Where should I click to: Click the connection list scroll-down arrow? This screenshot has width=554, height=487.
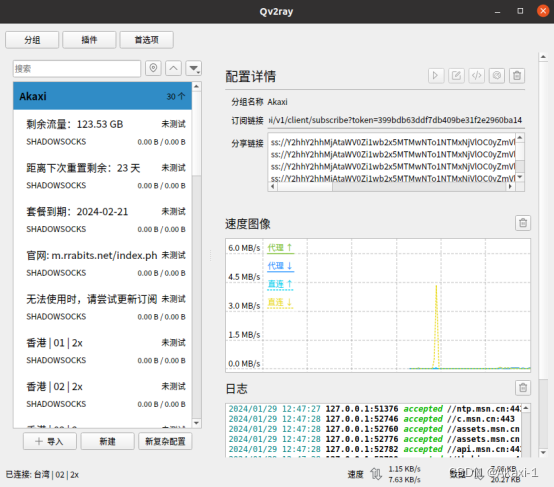point(197,423)
